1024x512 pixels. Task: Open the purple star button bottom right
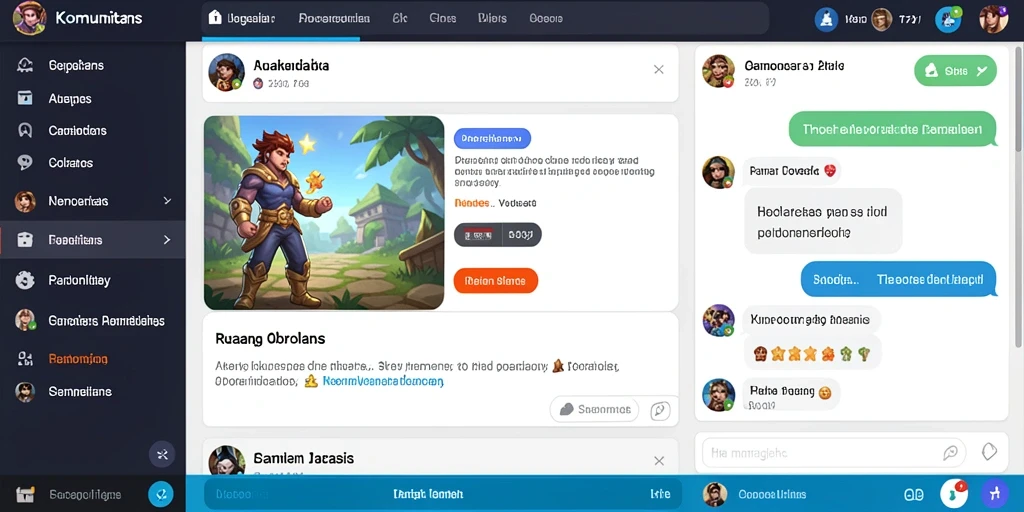click(x=995, y=494)
